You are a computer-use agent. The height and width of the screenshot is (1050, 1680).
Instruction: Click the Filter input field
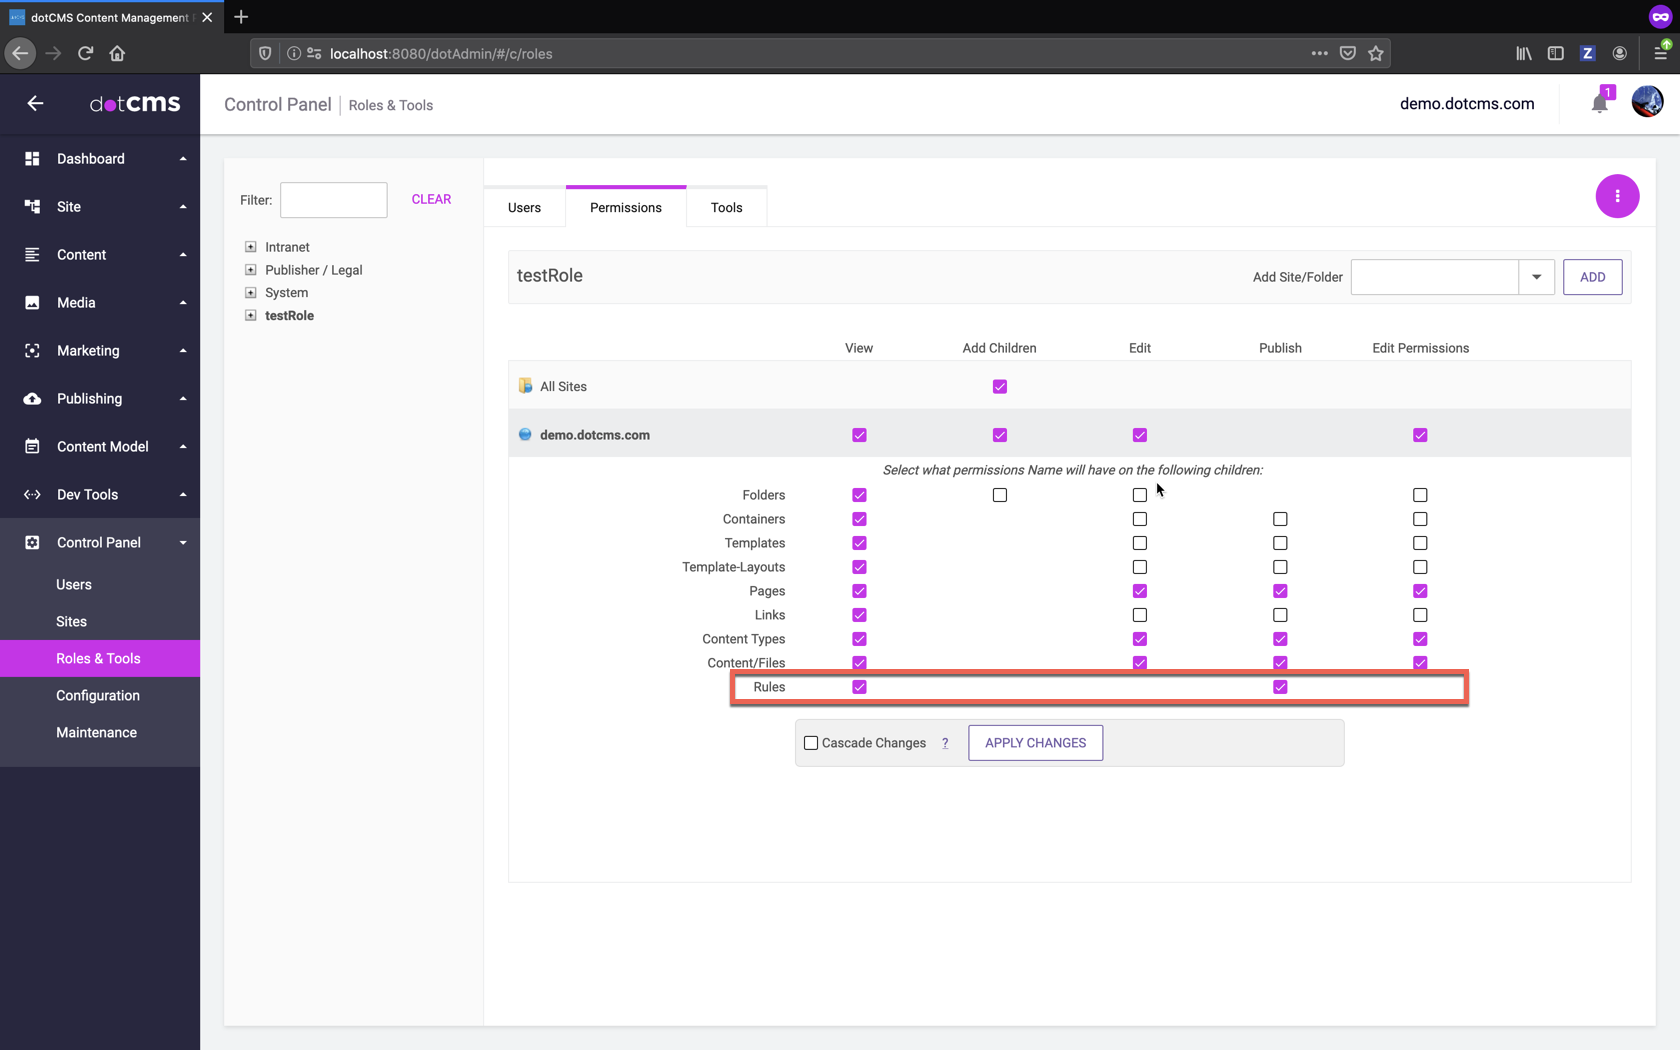click(333, 199)
